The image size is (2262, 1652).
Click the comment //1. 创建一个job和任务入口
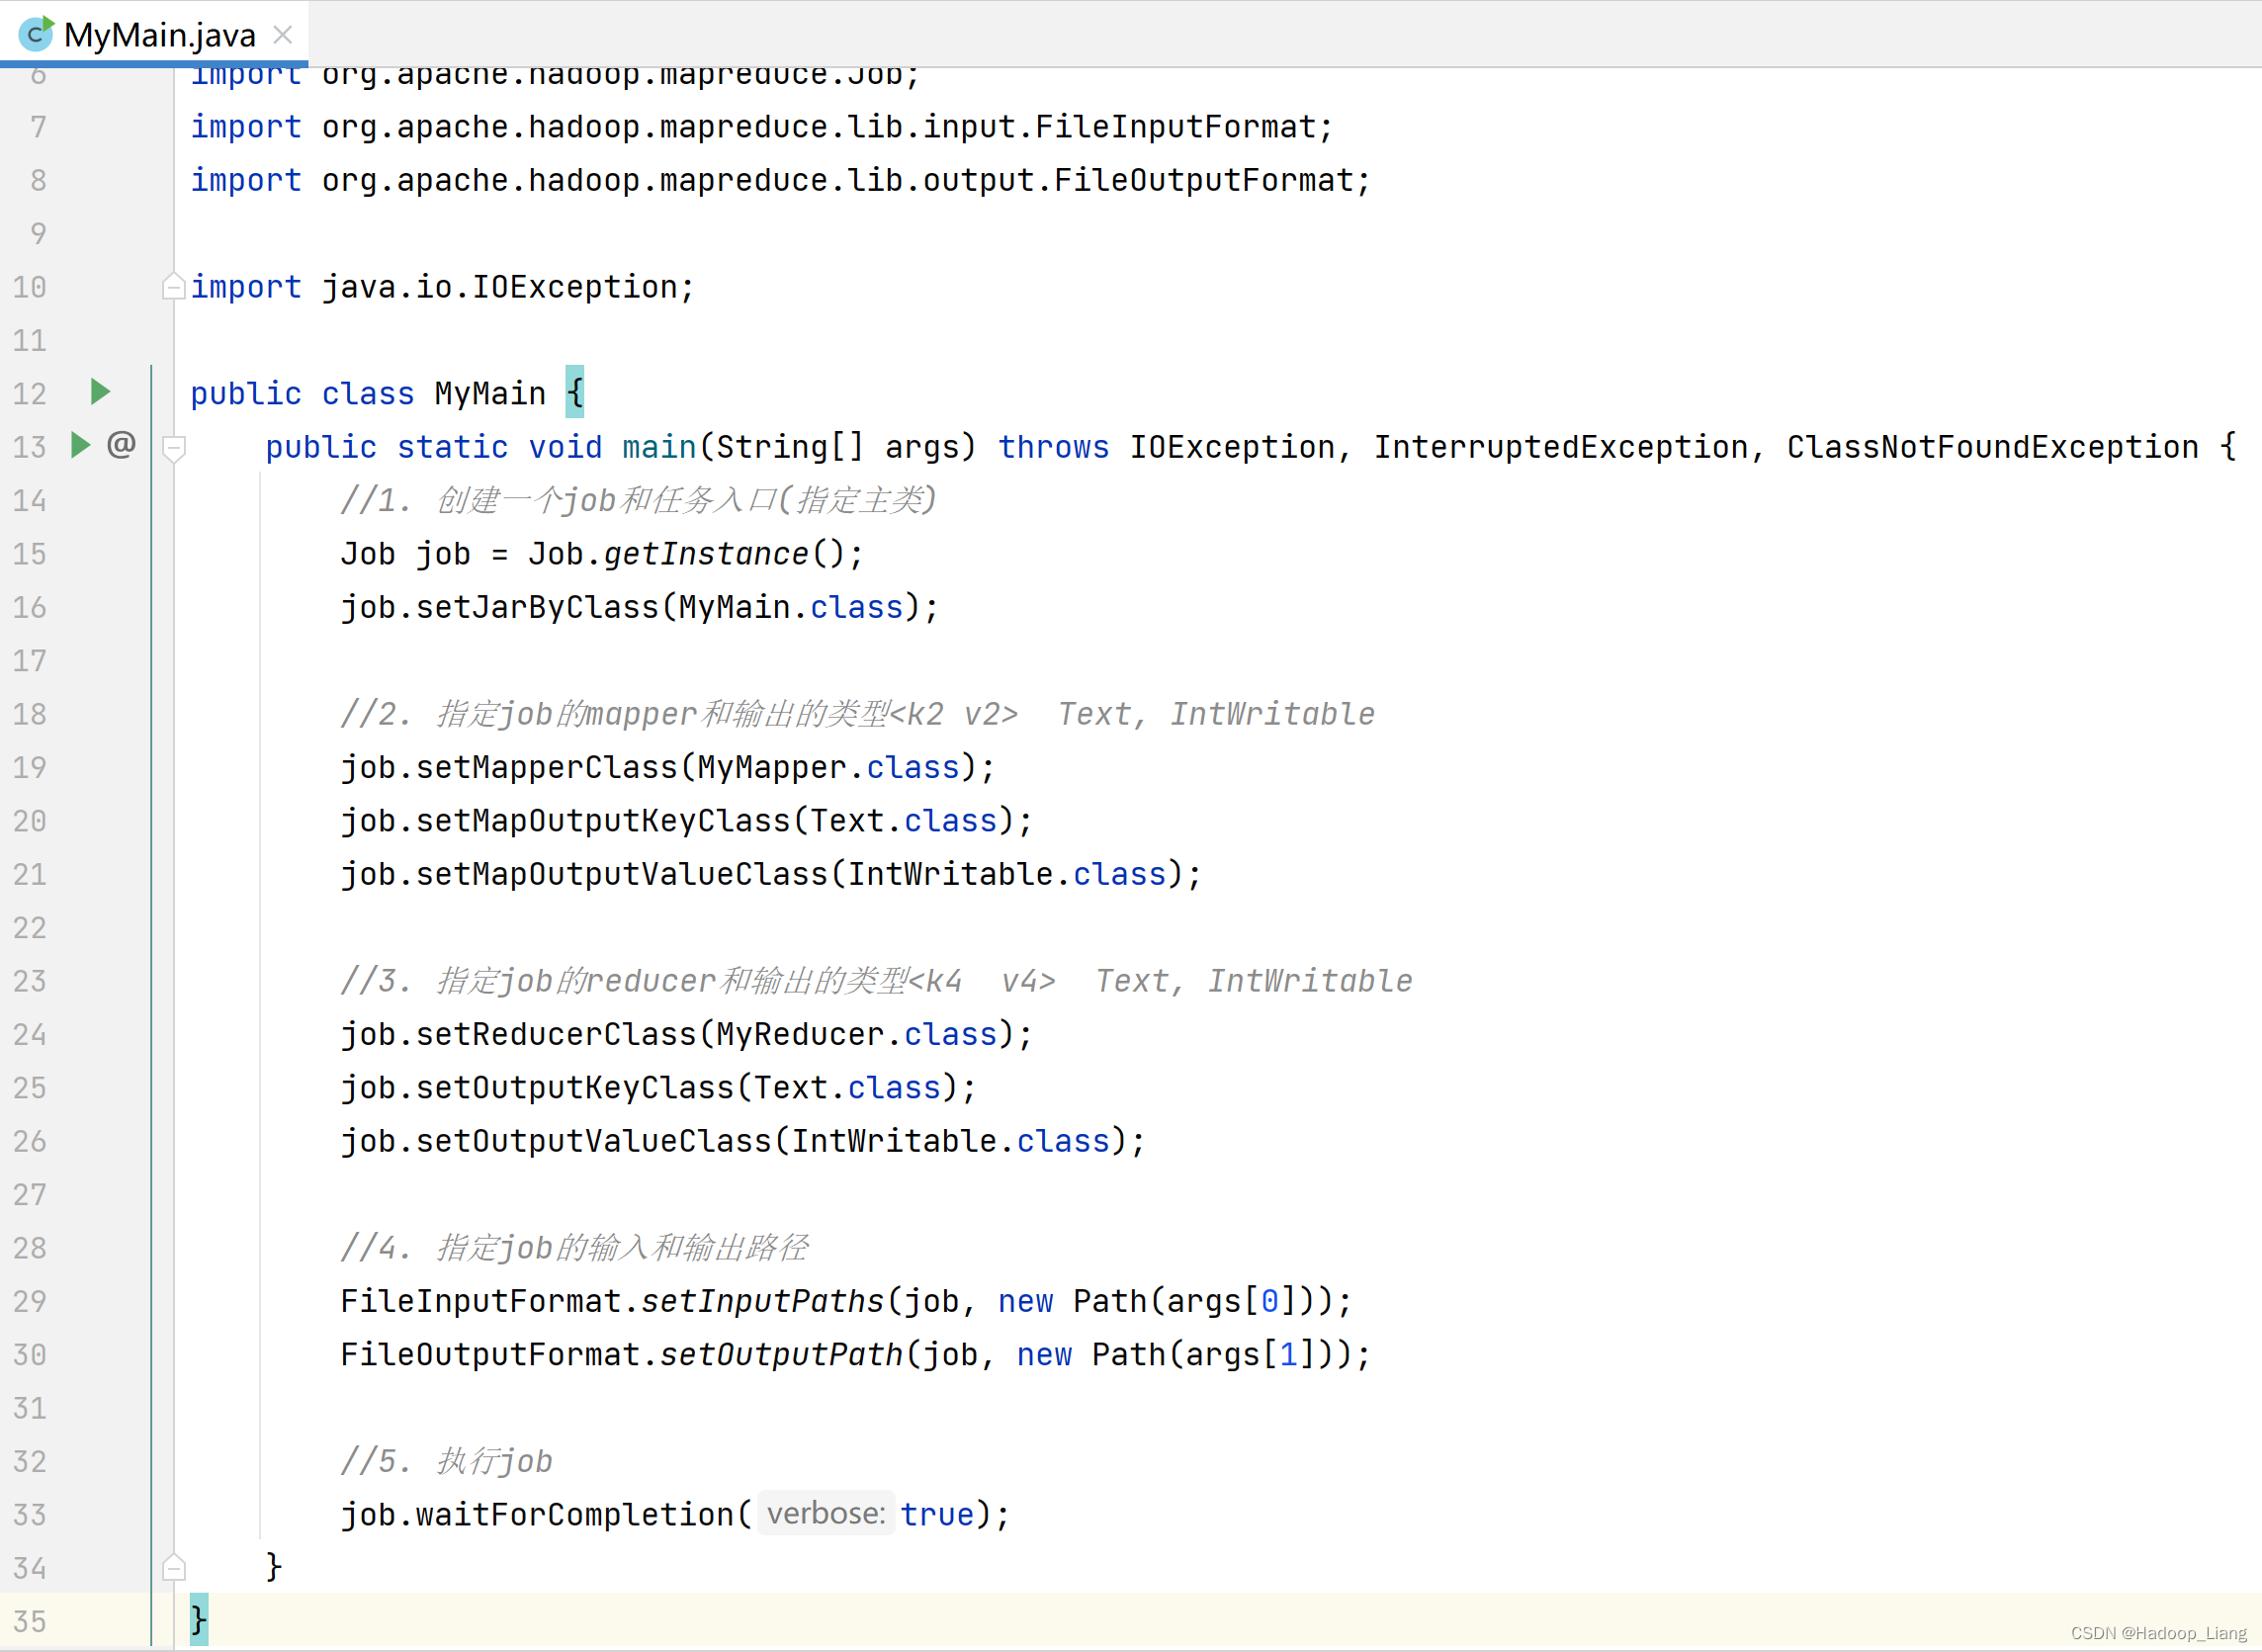[638, 500]
